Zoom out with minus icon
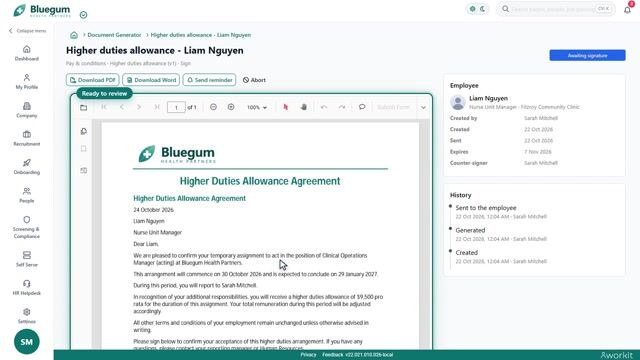This screenshot has height=360, width=640. click(x=213, y=107)
